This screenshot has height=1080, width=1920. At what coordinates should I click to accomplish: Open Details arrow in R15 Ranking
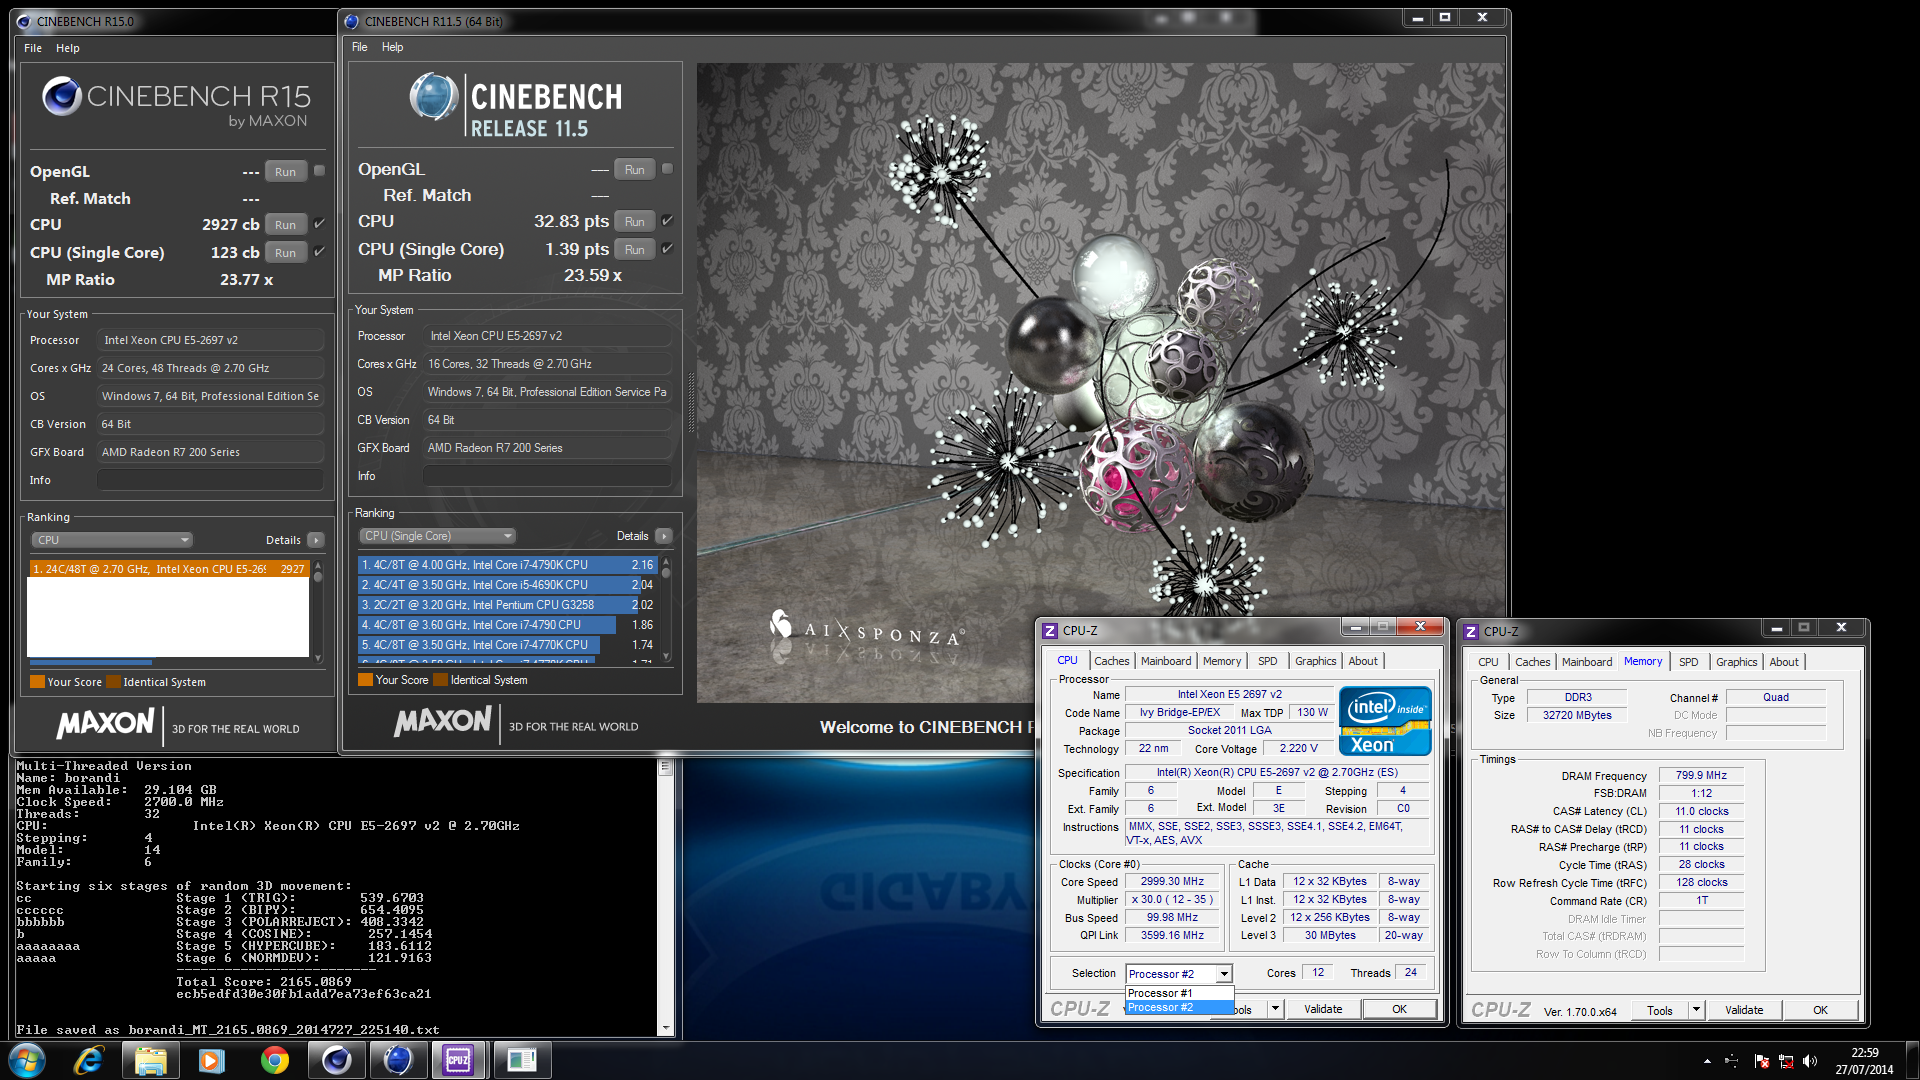point(316,540)
